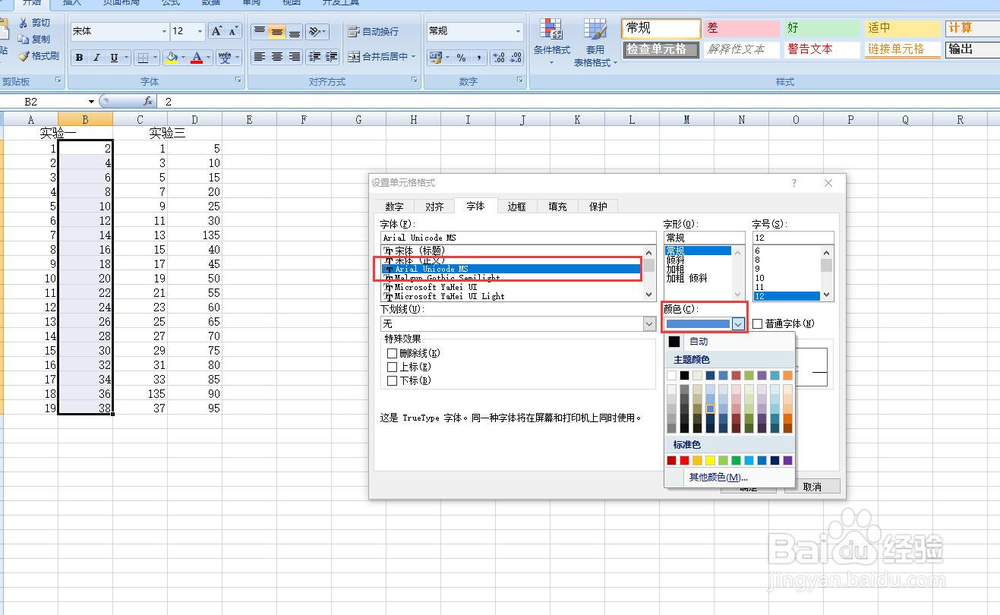Click the align text right icon
This screenshot has width=1000, height=615.
point(294,57)
